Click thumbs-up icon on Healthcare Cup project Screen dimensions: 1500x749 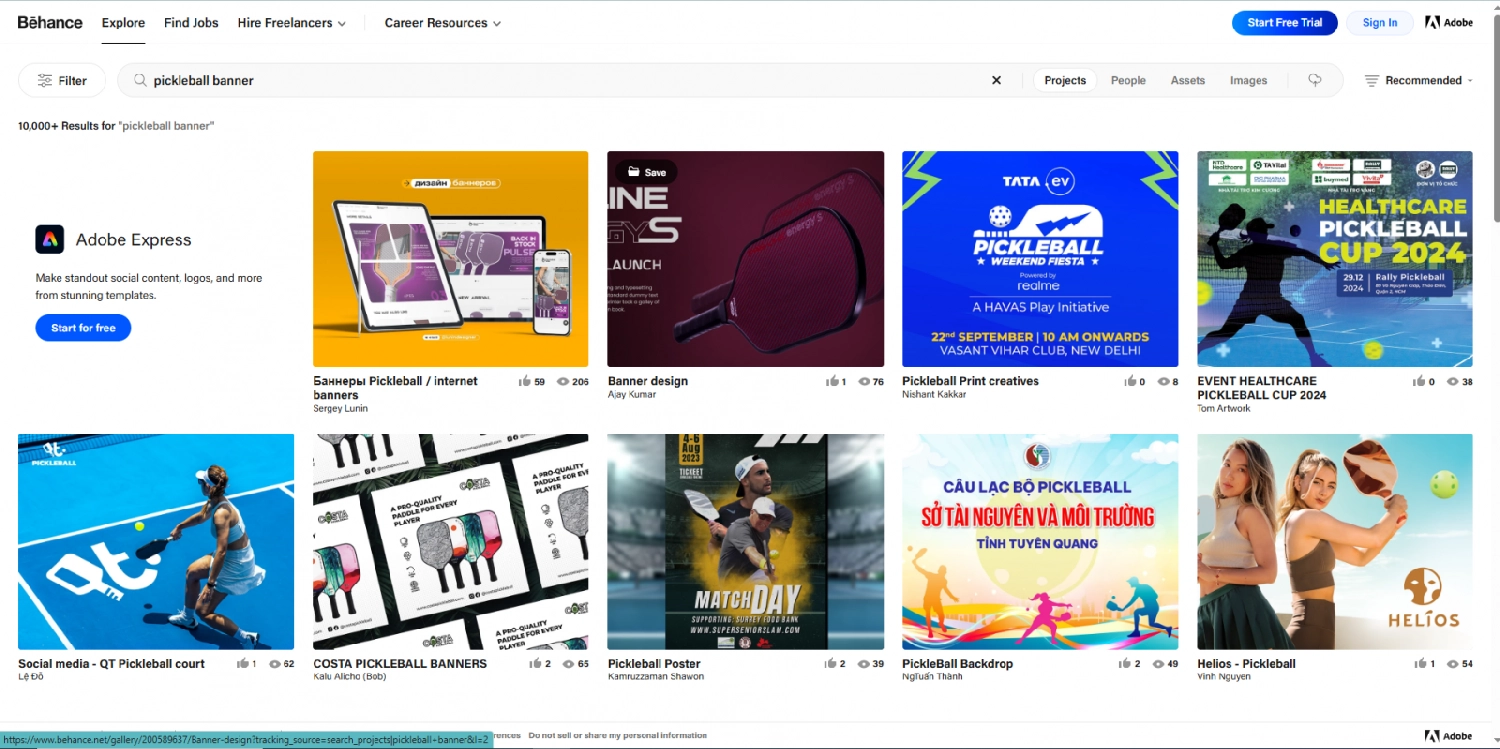(x=1419, y=381)
